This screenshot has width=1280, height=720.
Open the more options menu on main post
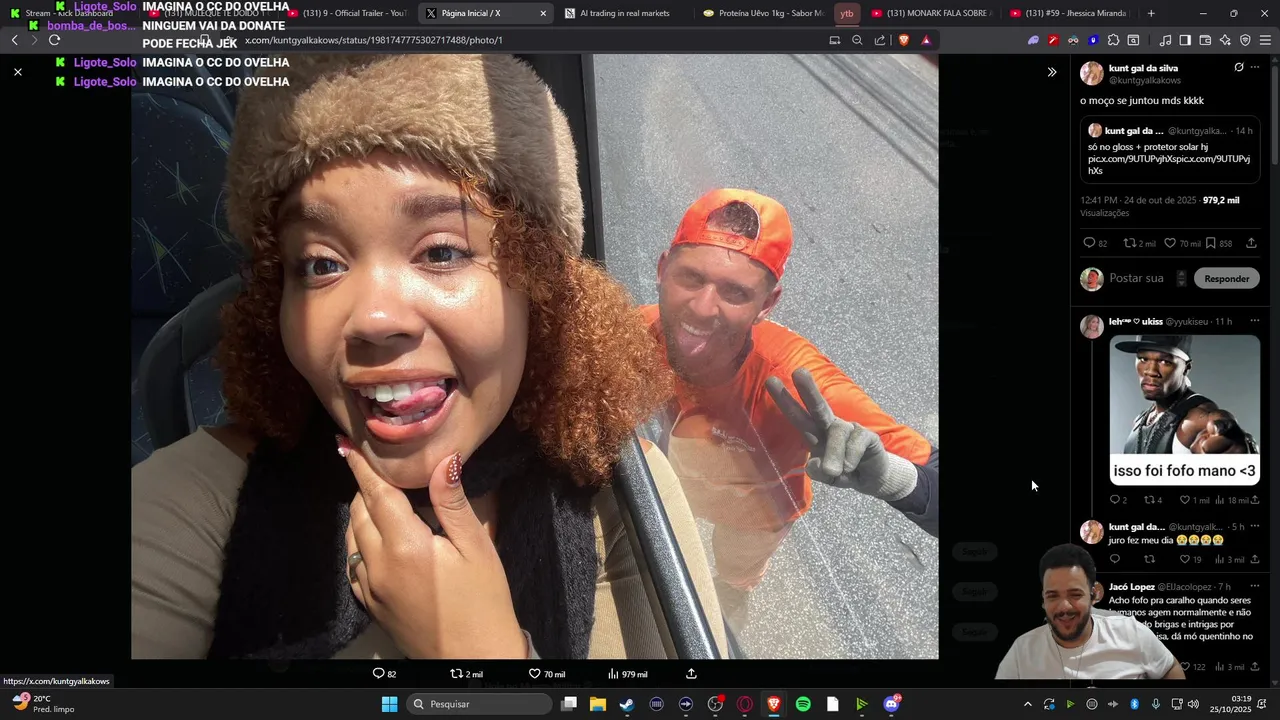pyautogui.click(x=1255, y=67)
